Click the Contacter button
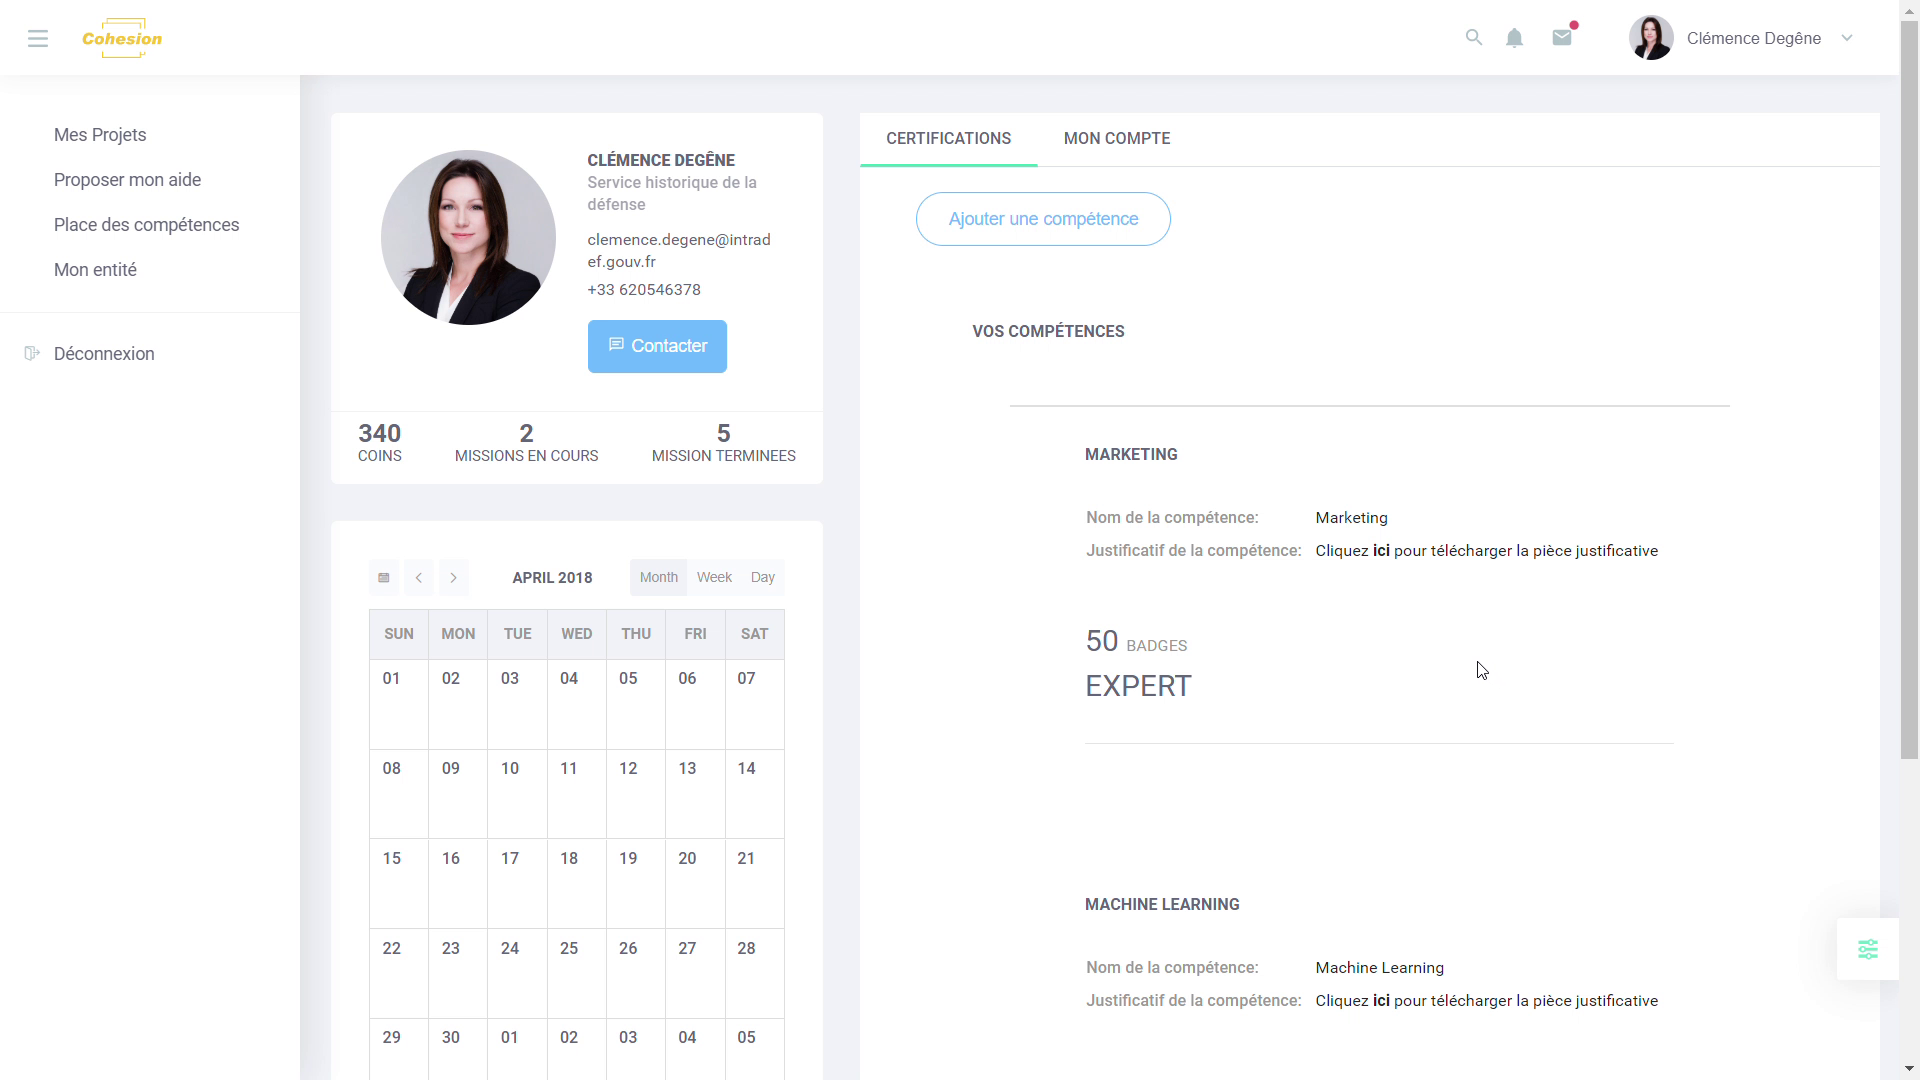 coord(657,346)
